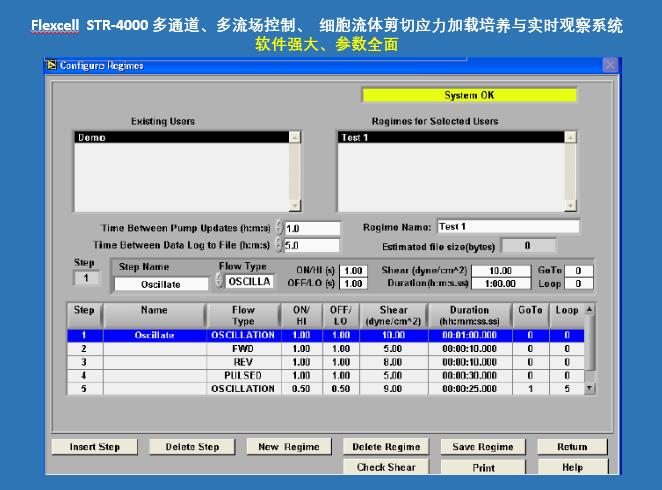
Task: Click the Time Between Pump Updates stepper arrows
Action: 279,228
